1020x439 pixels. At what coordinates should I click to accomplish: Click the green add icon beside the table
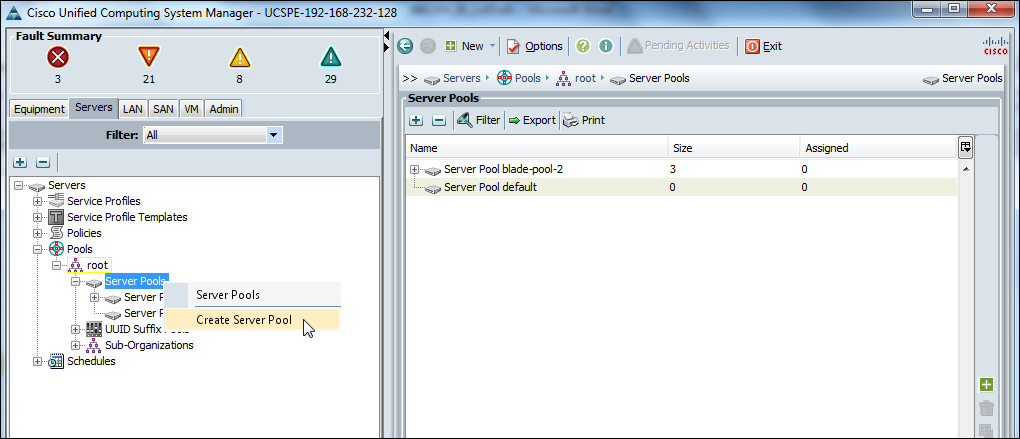986,385
